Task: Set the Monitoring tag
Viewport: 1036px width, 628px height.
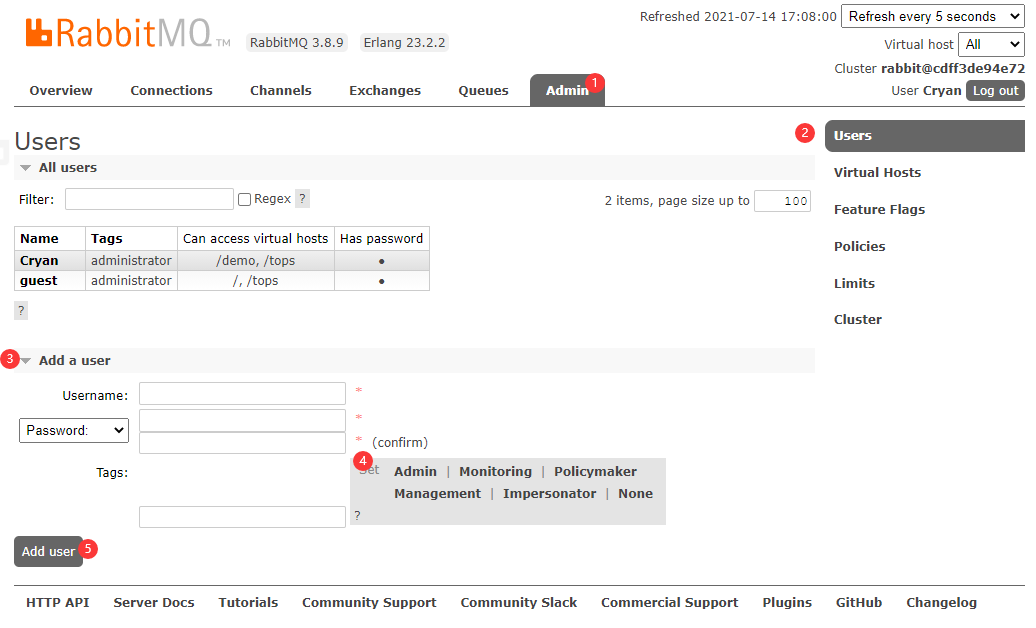Action: (x=496, y=472)
